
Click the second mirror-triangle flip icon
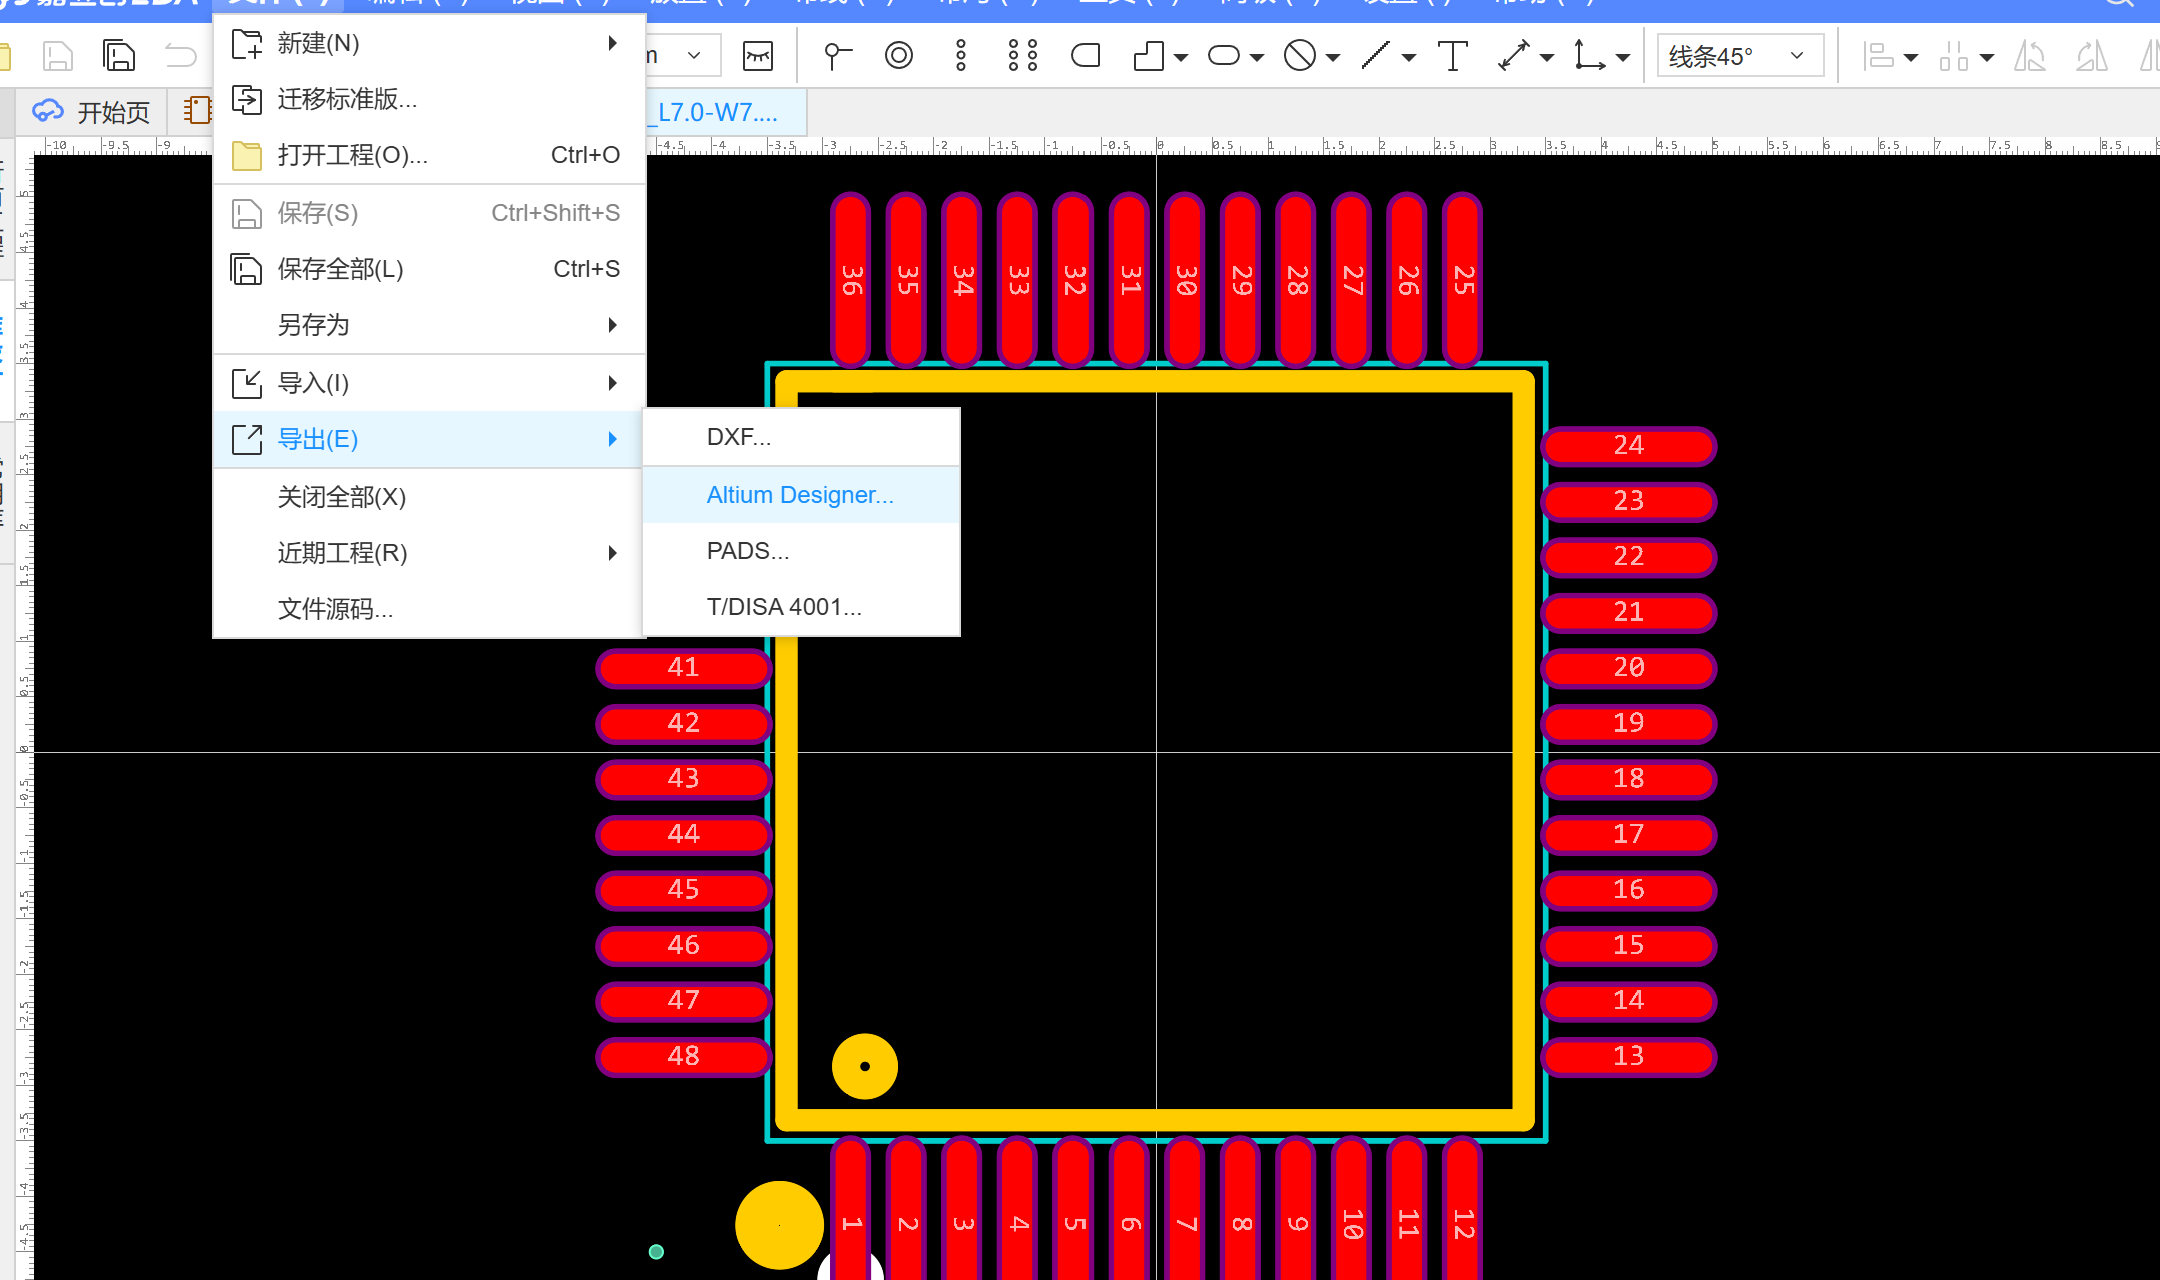tap(2091, 56)
